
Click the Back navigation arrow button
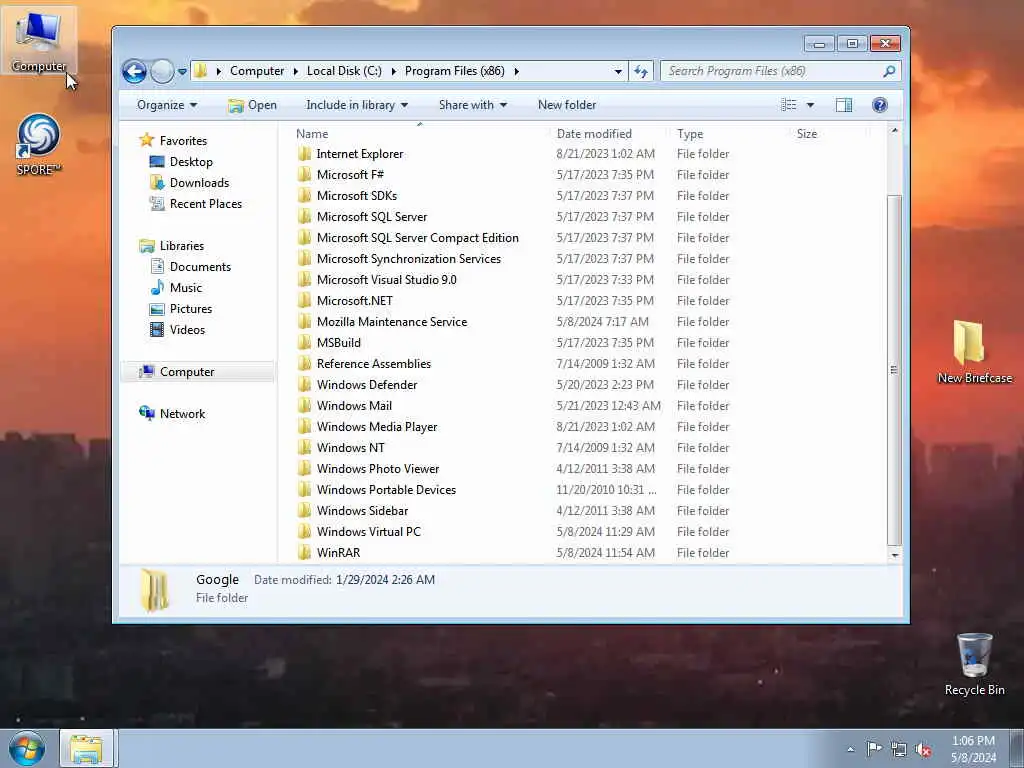click(135, 71)
